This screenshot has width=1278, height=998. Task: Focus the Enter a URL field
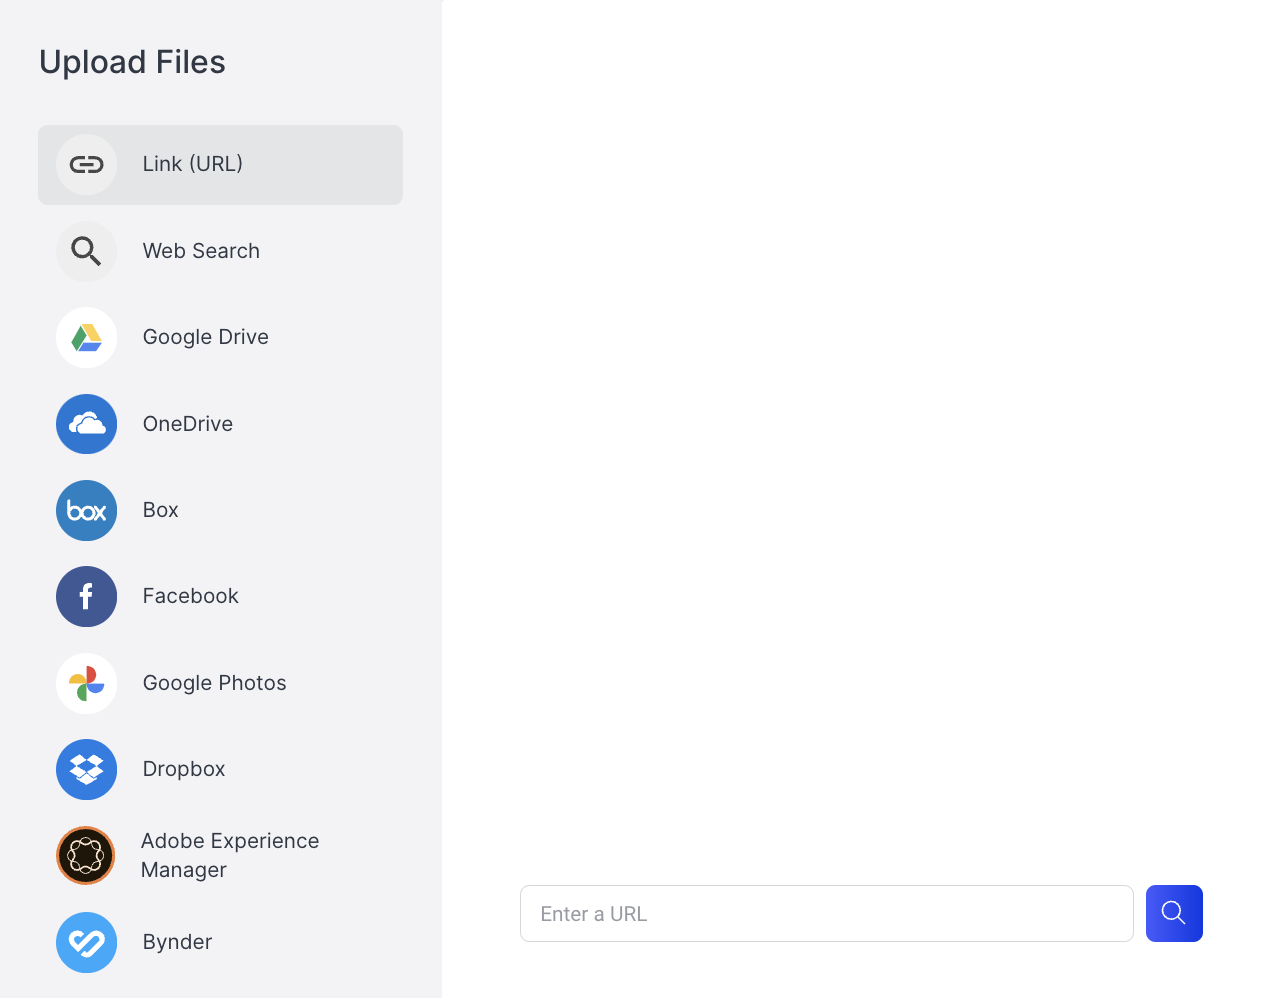826,914
